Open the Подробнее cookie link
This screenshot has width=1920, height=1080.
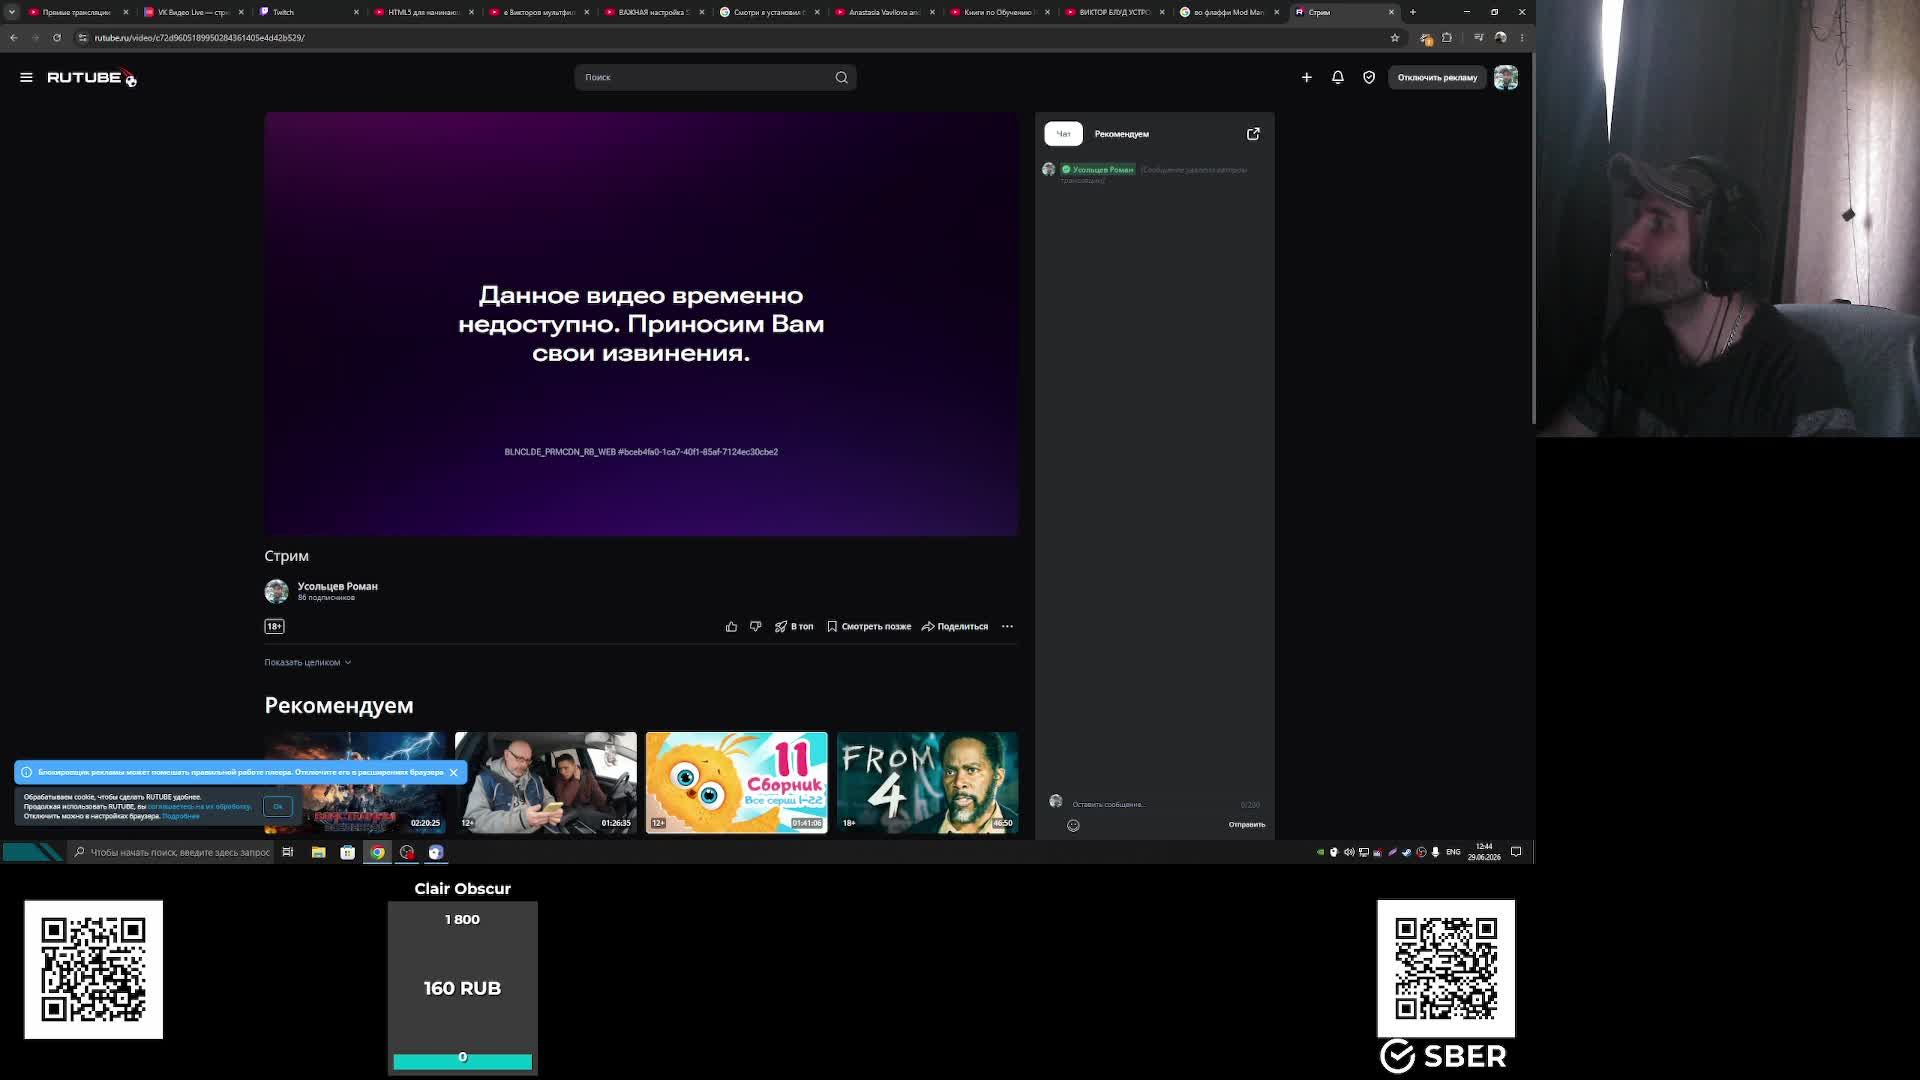coord(181,816)
